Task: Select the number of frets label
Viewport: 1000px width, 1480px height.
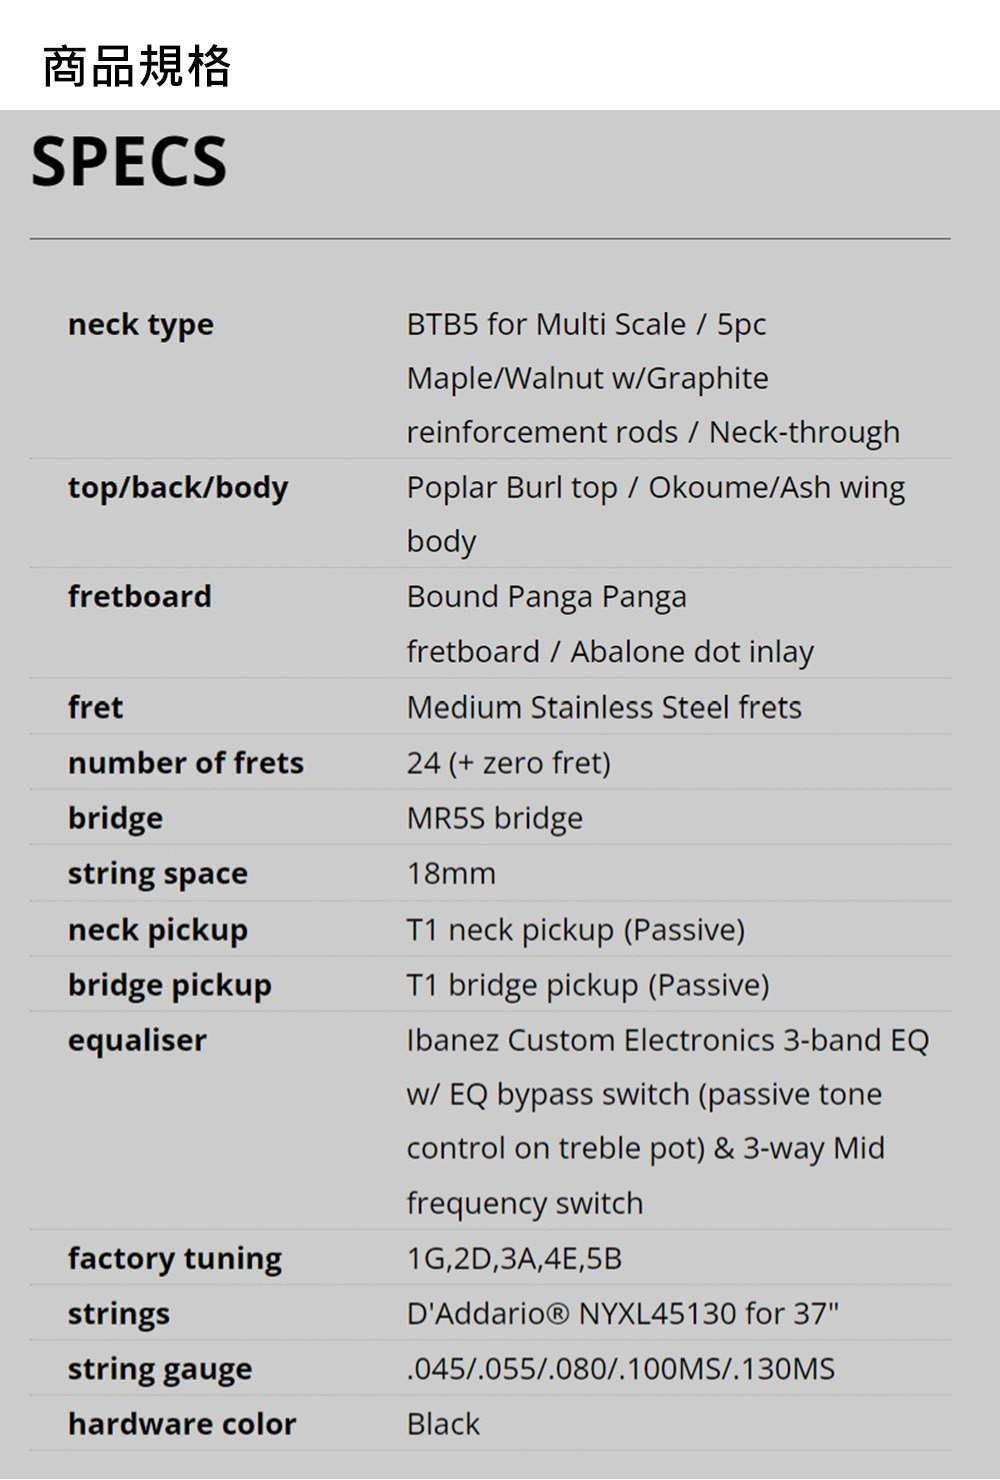Action: [186, 763]
